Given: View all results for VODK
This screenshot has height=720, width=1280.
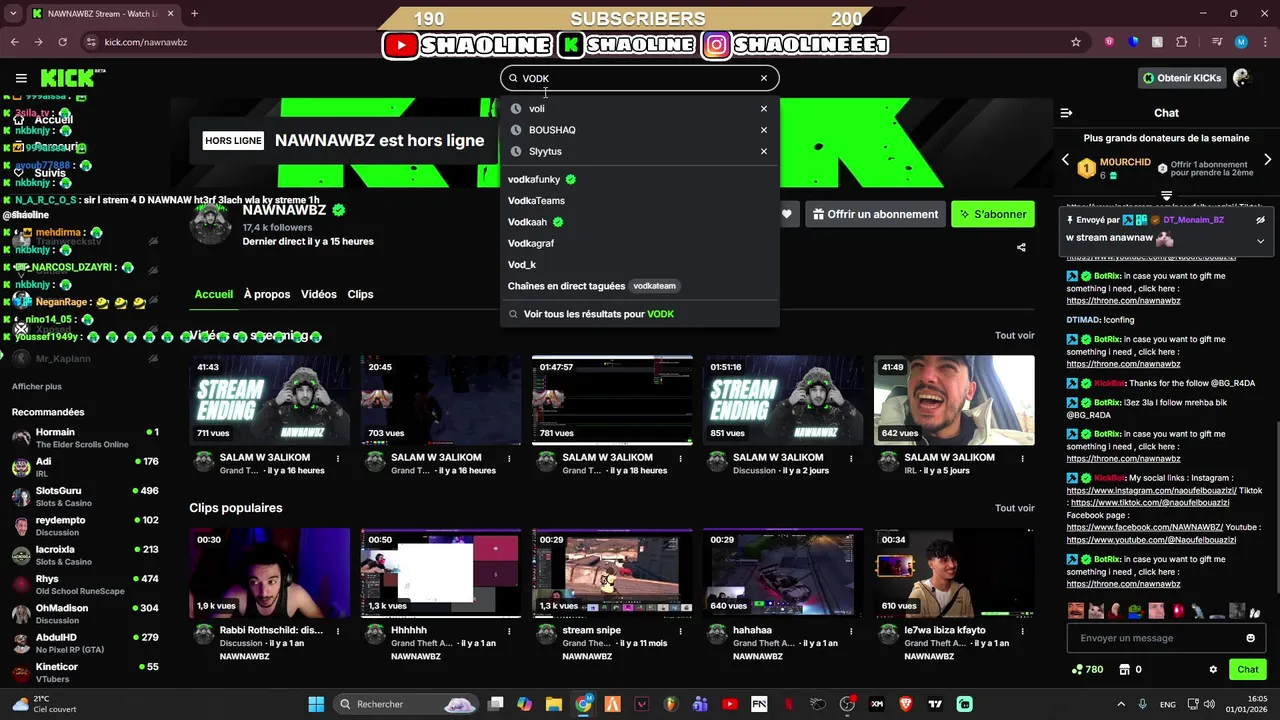Looking at the screenshot, I should pos(640,314).
